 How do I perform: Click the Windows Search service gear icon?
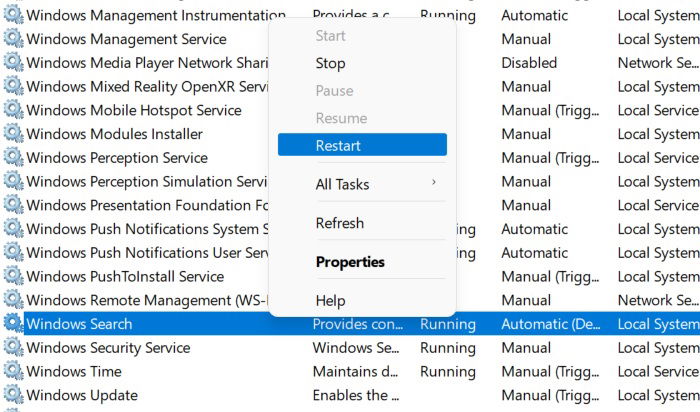[13, 323]
